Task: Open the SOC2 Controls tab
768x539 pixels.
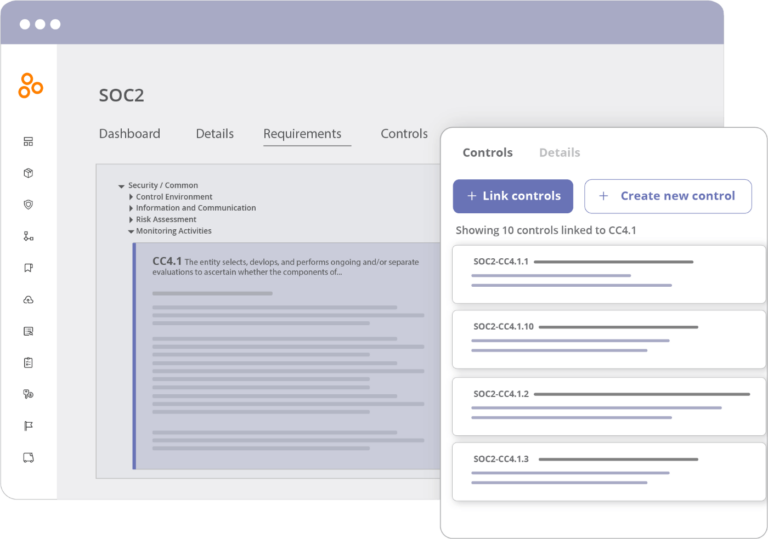Action: 404,134
